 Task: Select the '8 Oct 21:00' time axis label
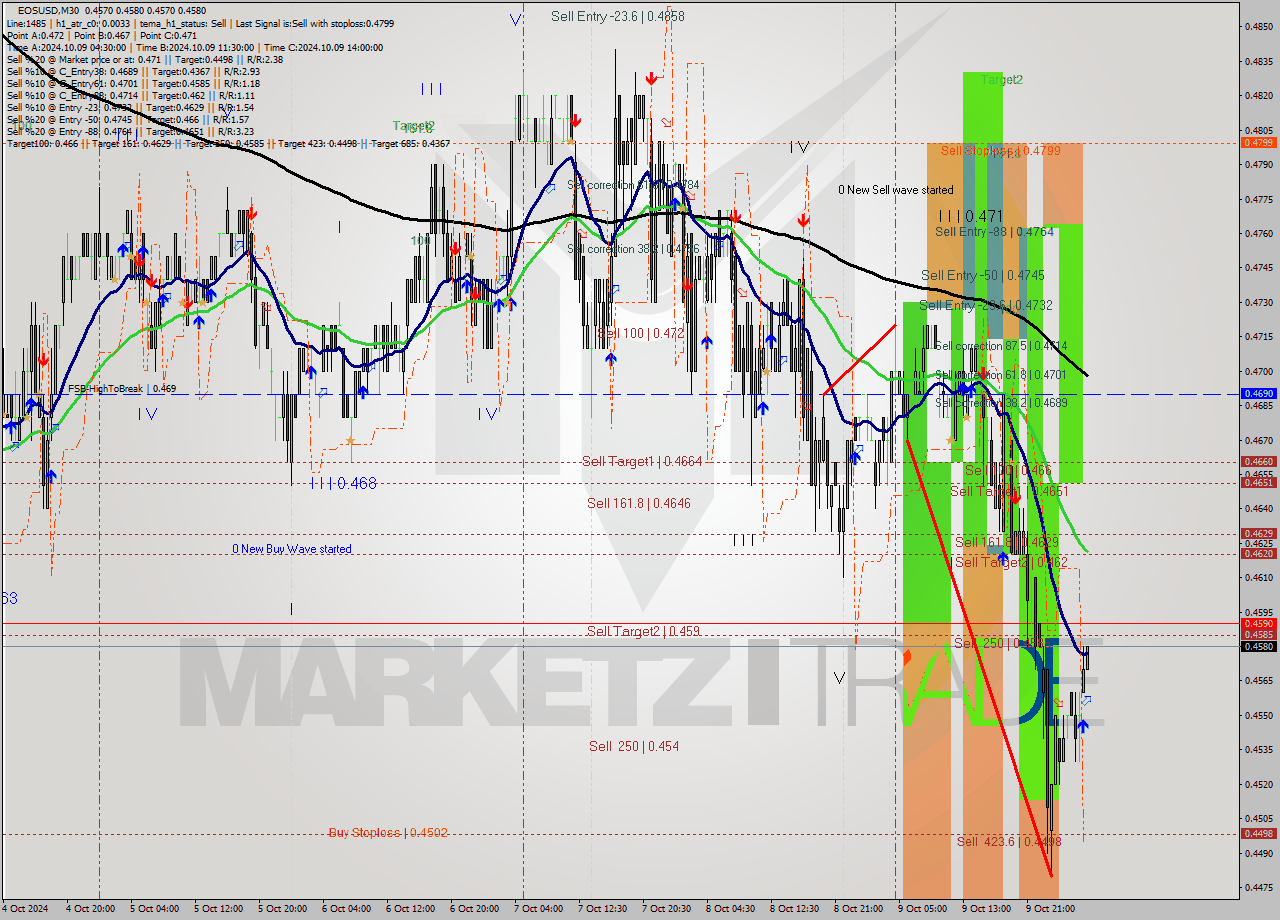(861, 909)
